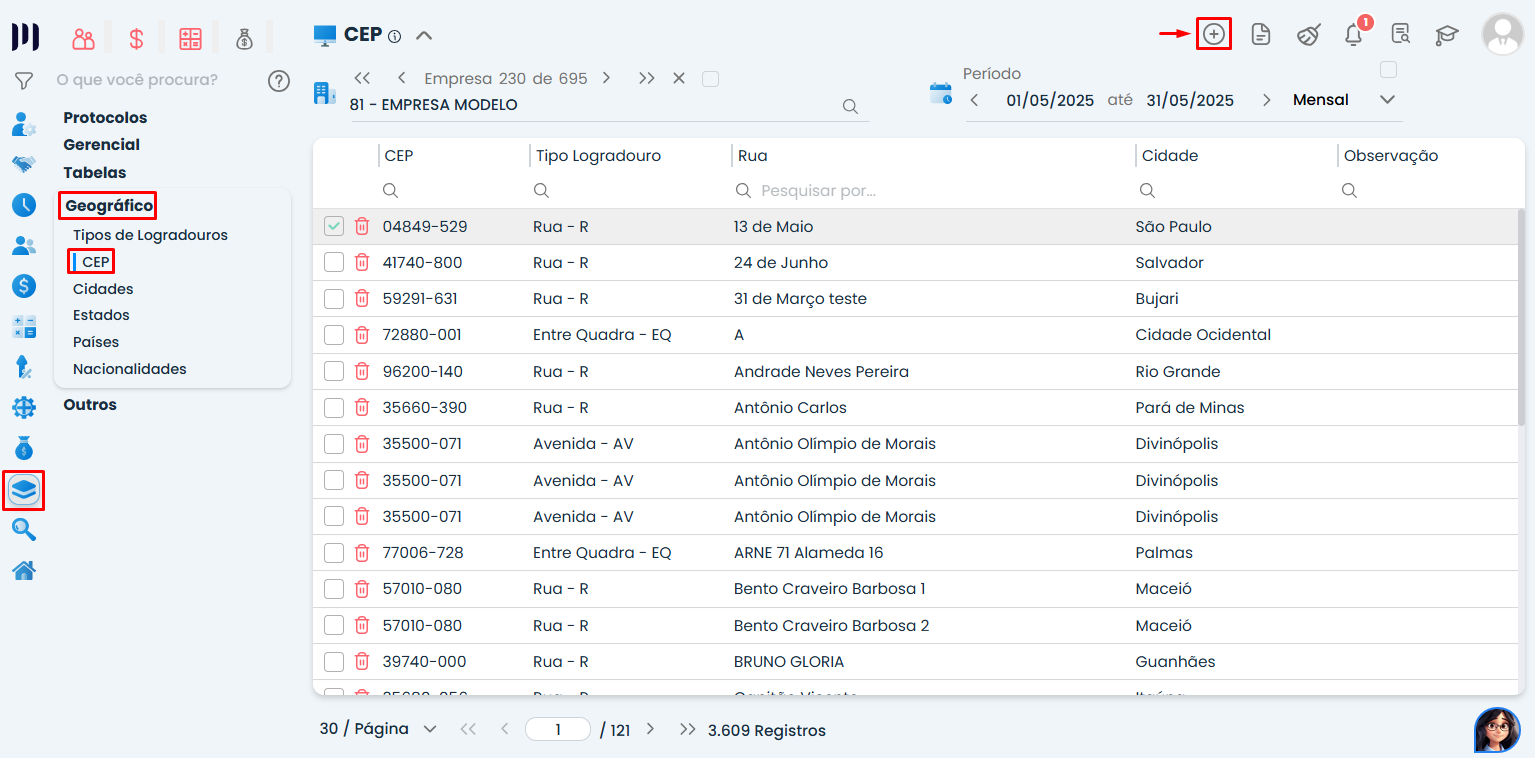
Task: Open the Mensal period dropdown
Action: coord(1386,100)
